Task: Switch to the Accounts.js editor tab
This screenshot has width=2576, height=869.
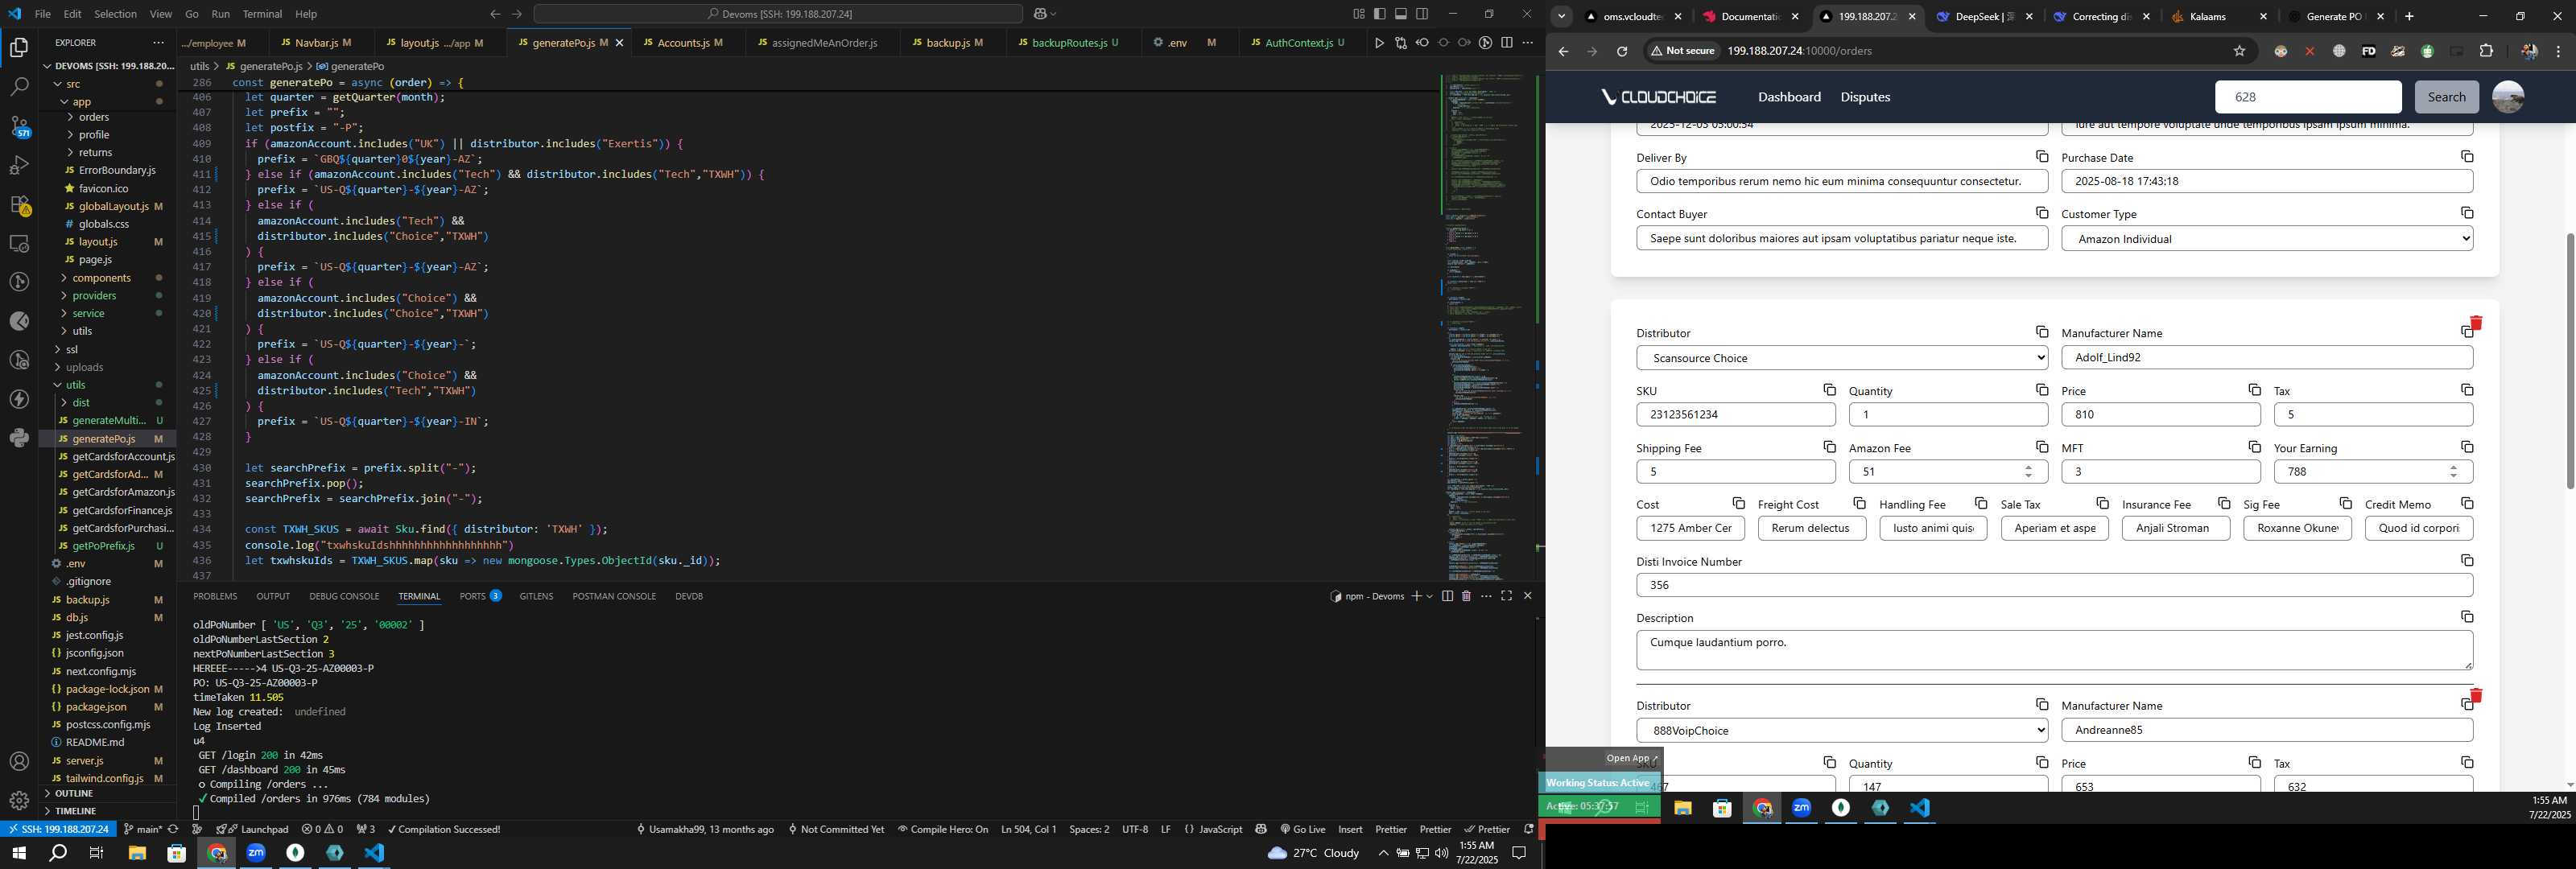Action: click(683, 43)
